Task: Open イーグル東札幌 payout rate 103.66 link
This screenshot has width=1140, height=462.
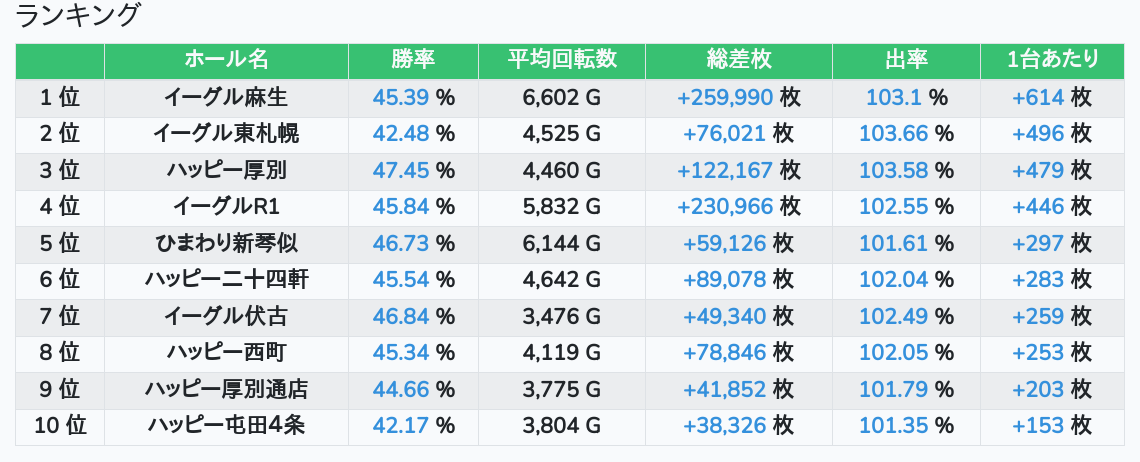Action: pos(894,134)
